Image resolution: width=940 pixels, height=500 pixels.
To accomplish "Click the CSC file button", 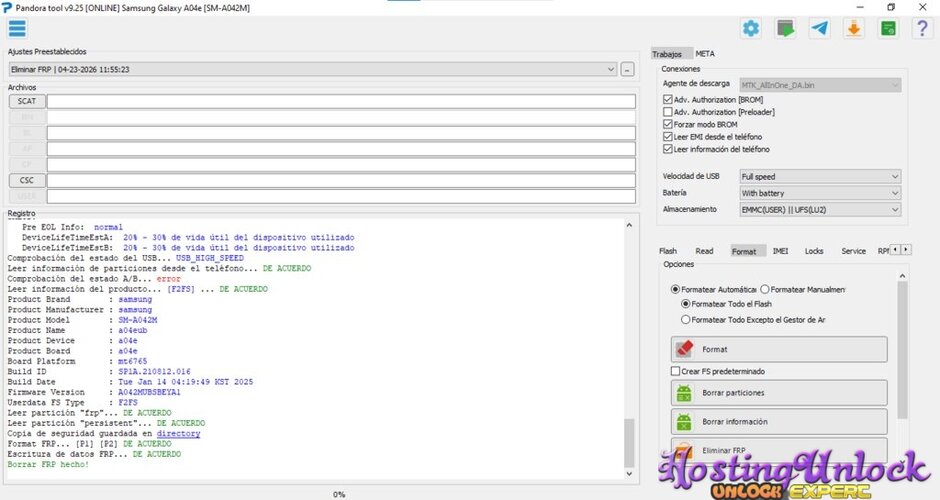I will point(27,180).
